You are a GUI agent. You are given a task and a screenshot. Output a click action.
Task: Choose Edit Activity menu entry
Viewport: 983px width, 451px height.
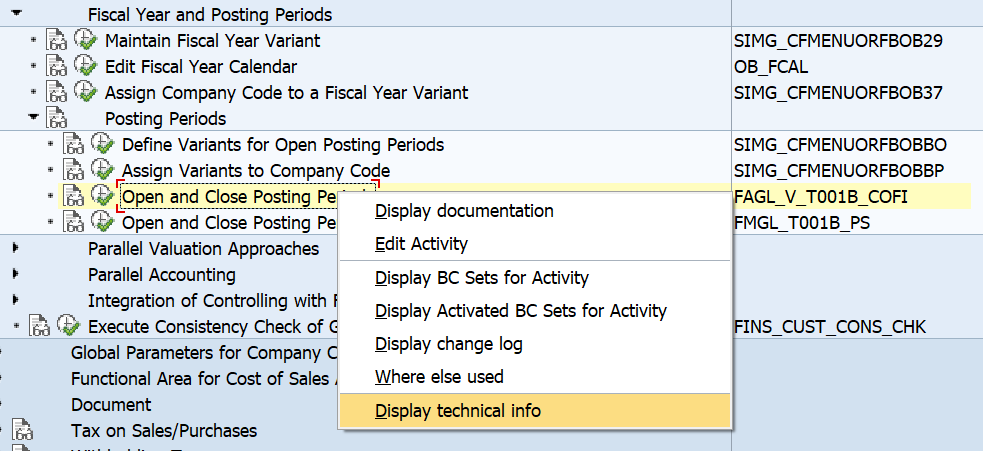(420, 244)
